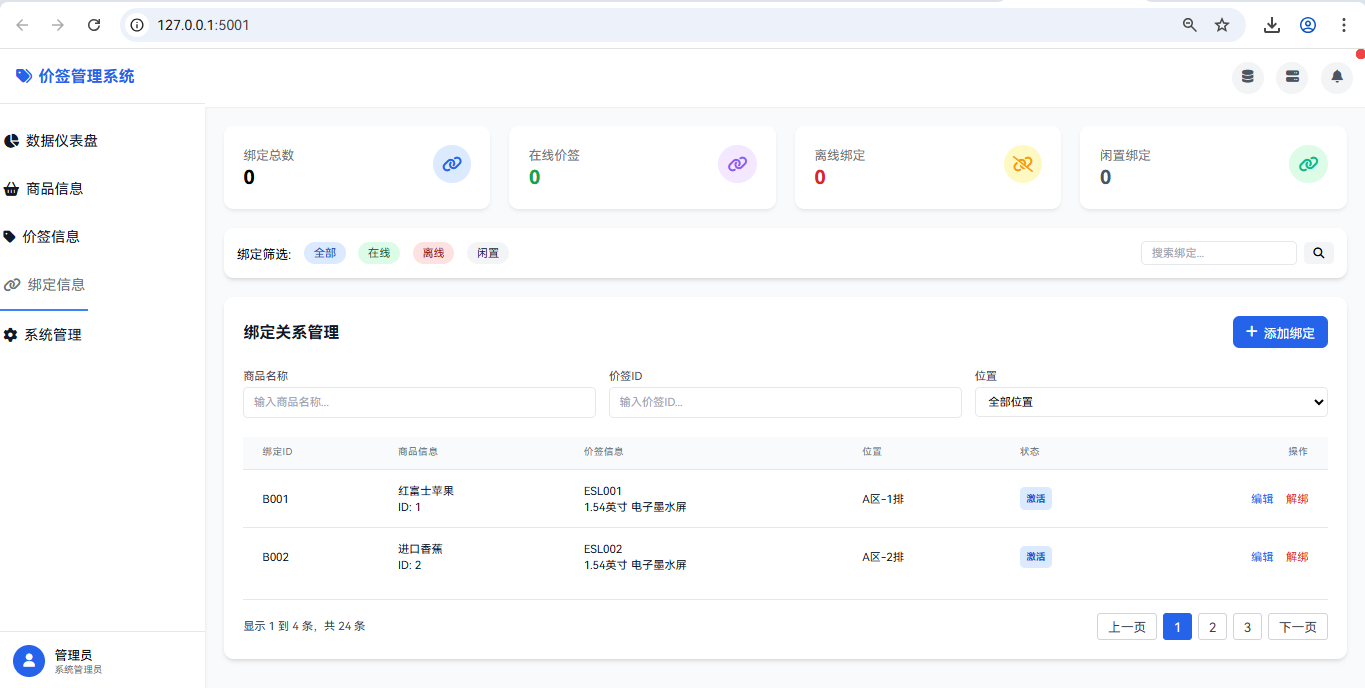Image resolution: width=1365 pixels, height=688 pixels.
Task: Filter bindings by 全部
Action: (325, 253)
